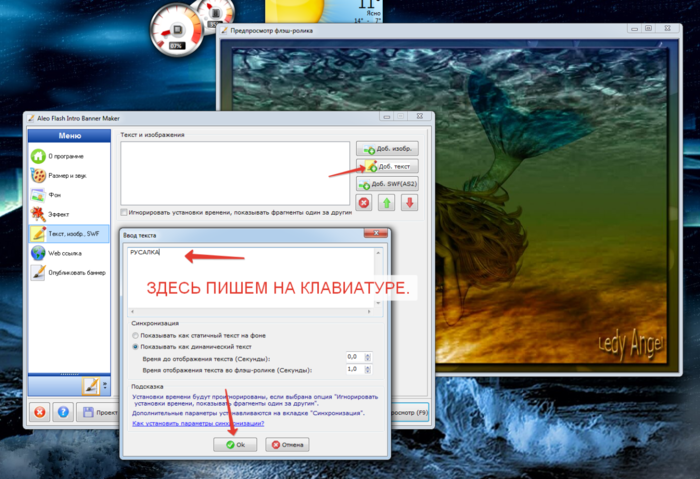This screenshot has height=479, width=700.
Task: Click the green move up arrow
Action: pos(387,203)
